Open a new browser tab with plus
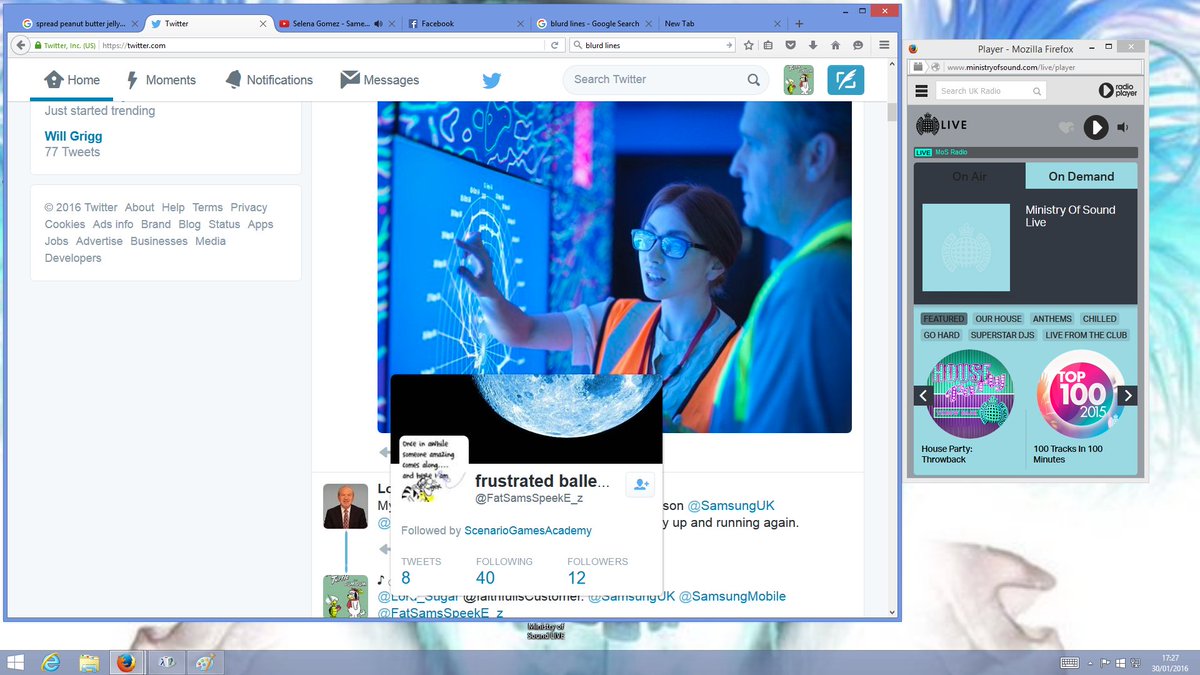 tap(799, 23)
